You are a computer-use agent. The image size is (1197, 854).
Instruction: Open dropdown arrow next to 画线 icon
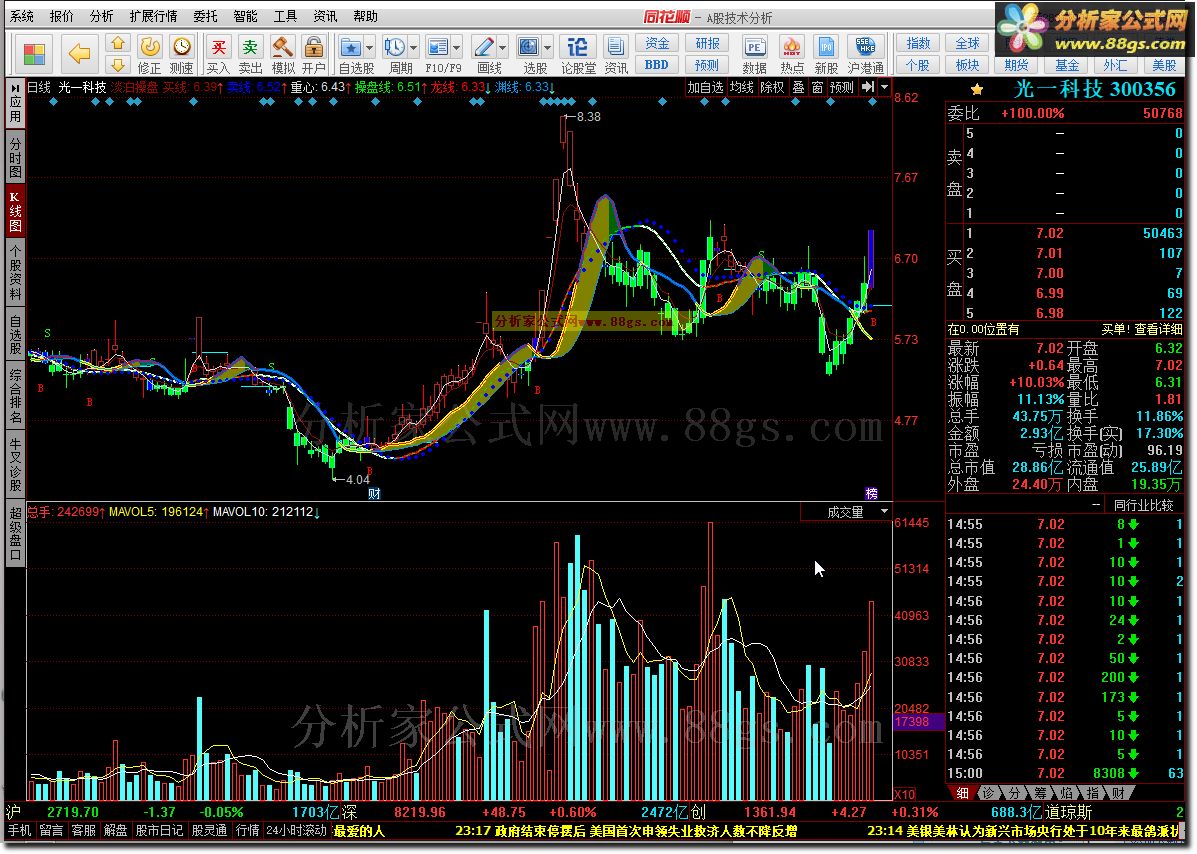502,48
